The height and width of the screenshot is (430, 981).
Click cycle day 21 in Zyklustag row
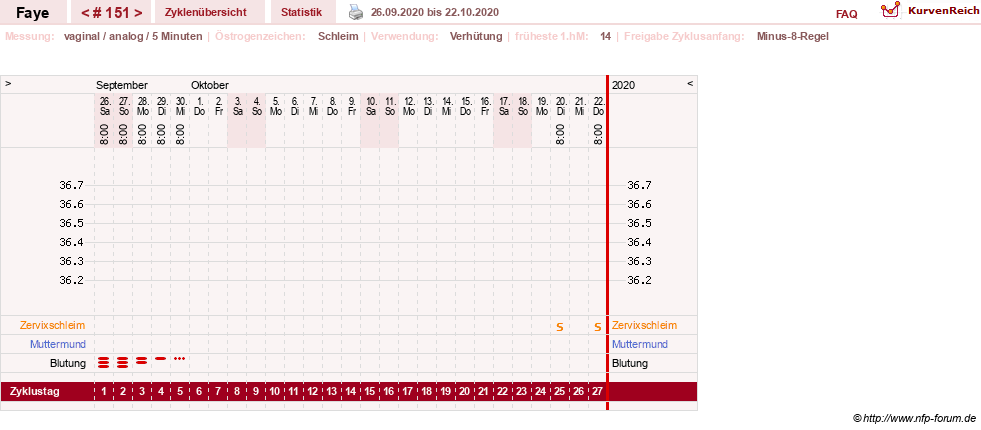point(484,392)
